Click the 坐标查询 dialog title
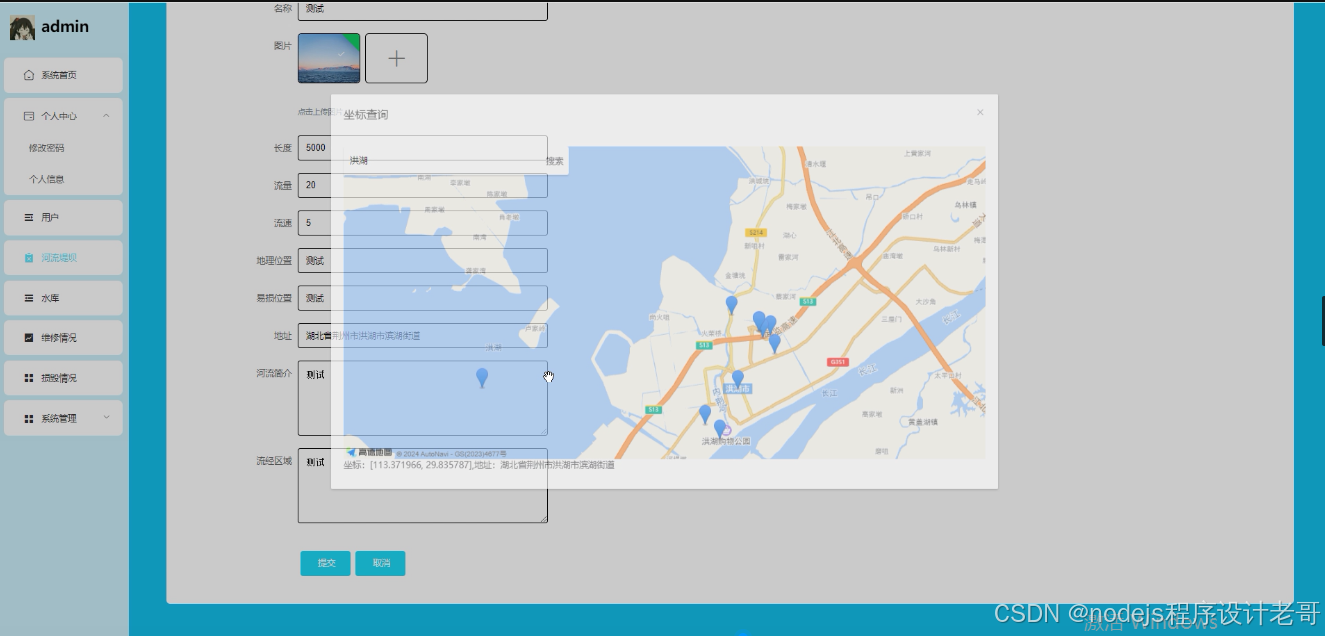Screen dimensions: 1325x636 click(366, 115)
